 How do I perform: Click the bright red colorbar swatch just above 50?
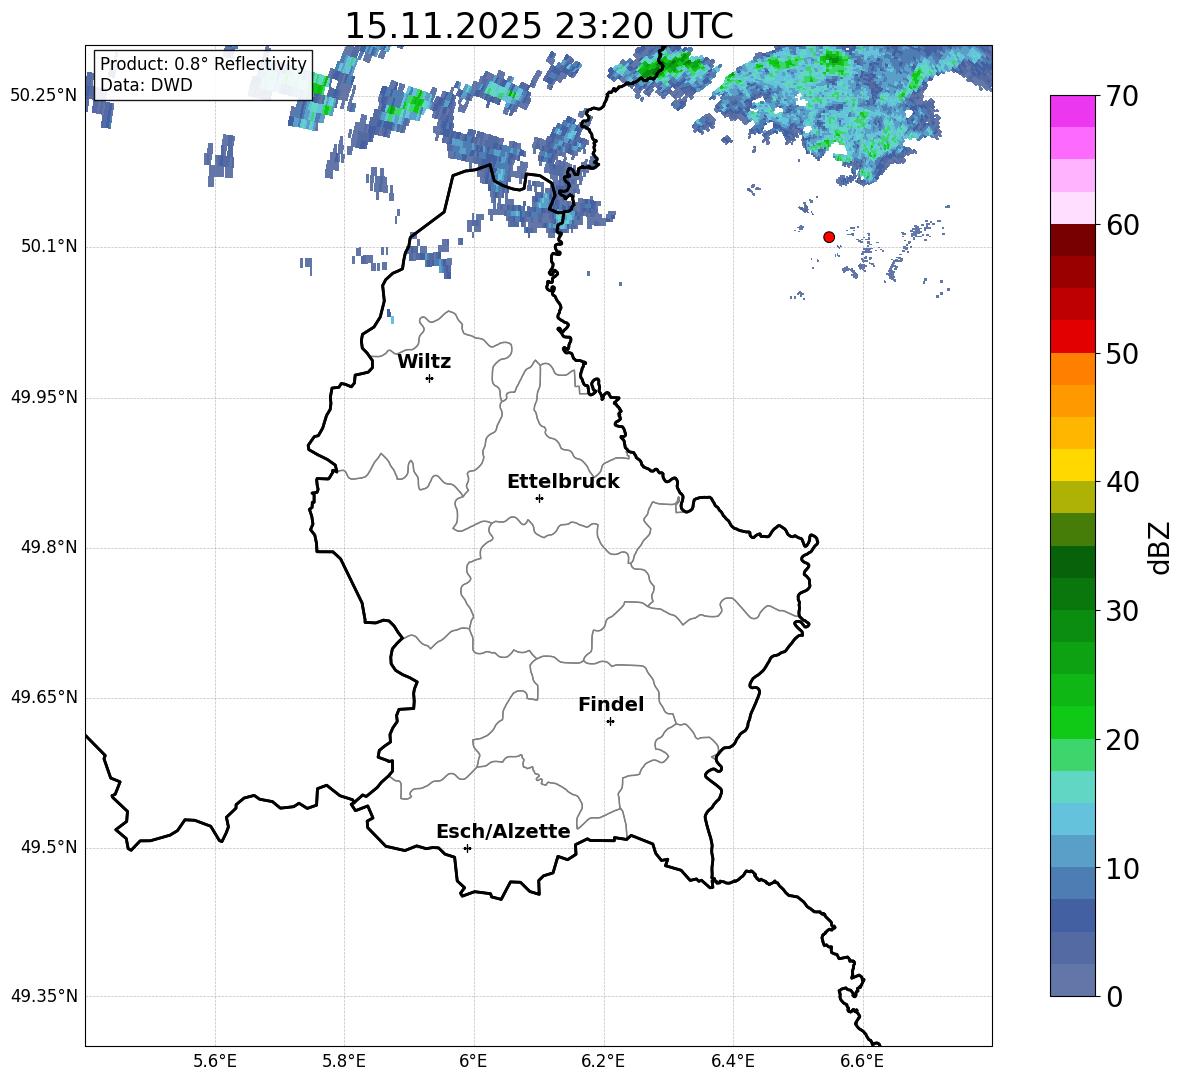[1072, 337]
